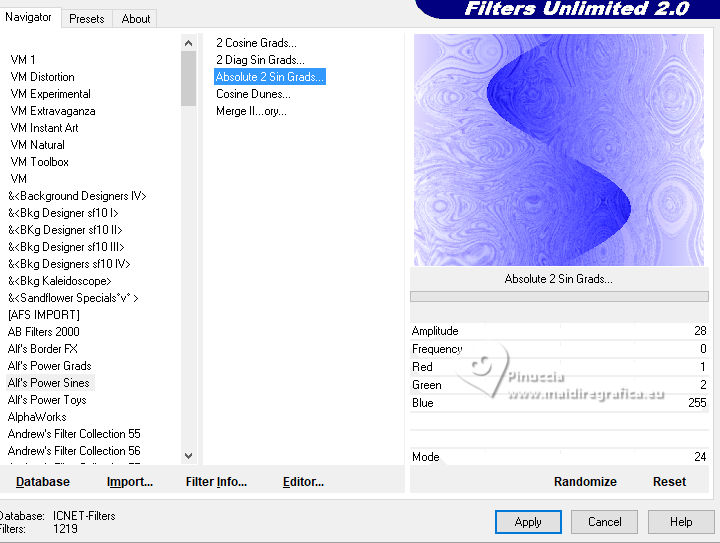This screenshot has width=720, height=543.
Task: Select Alf's Power Toys category
Action: 47,400
